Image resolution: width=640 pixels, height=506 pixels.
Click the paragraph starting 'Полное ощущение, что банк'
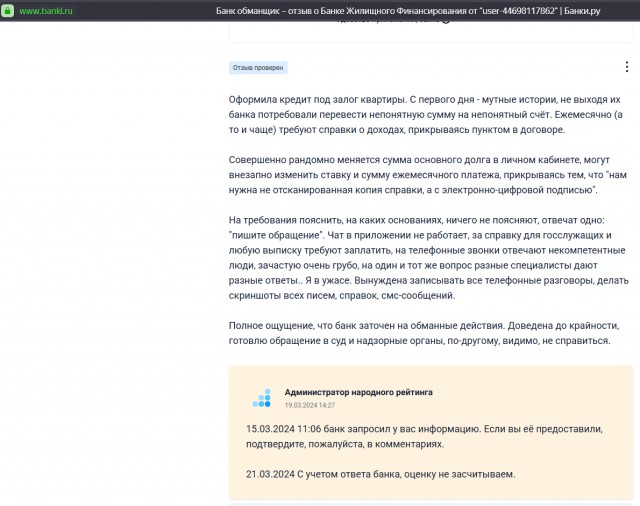(424, 333)
